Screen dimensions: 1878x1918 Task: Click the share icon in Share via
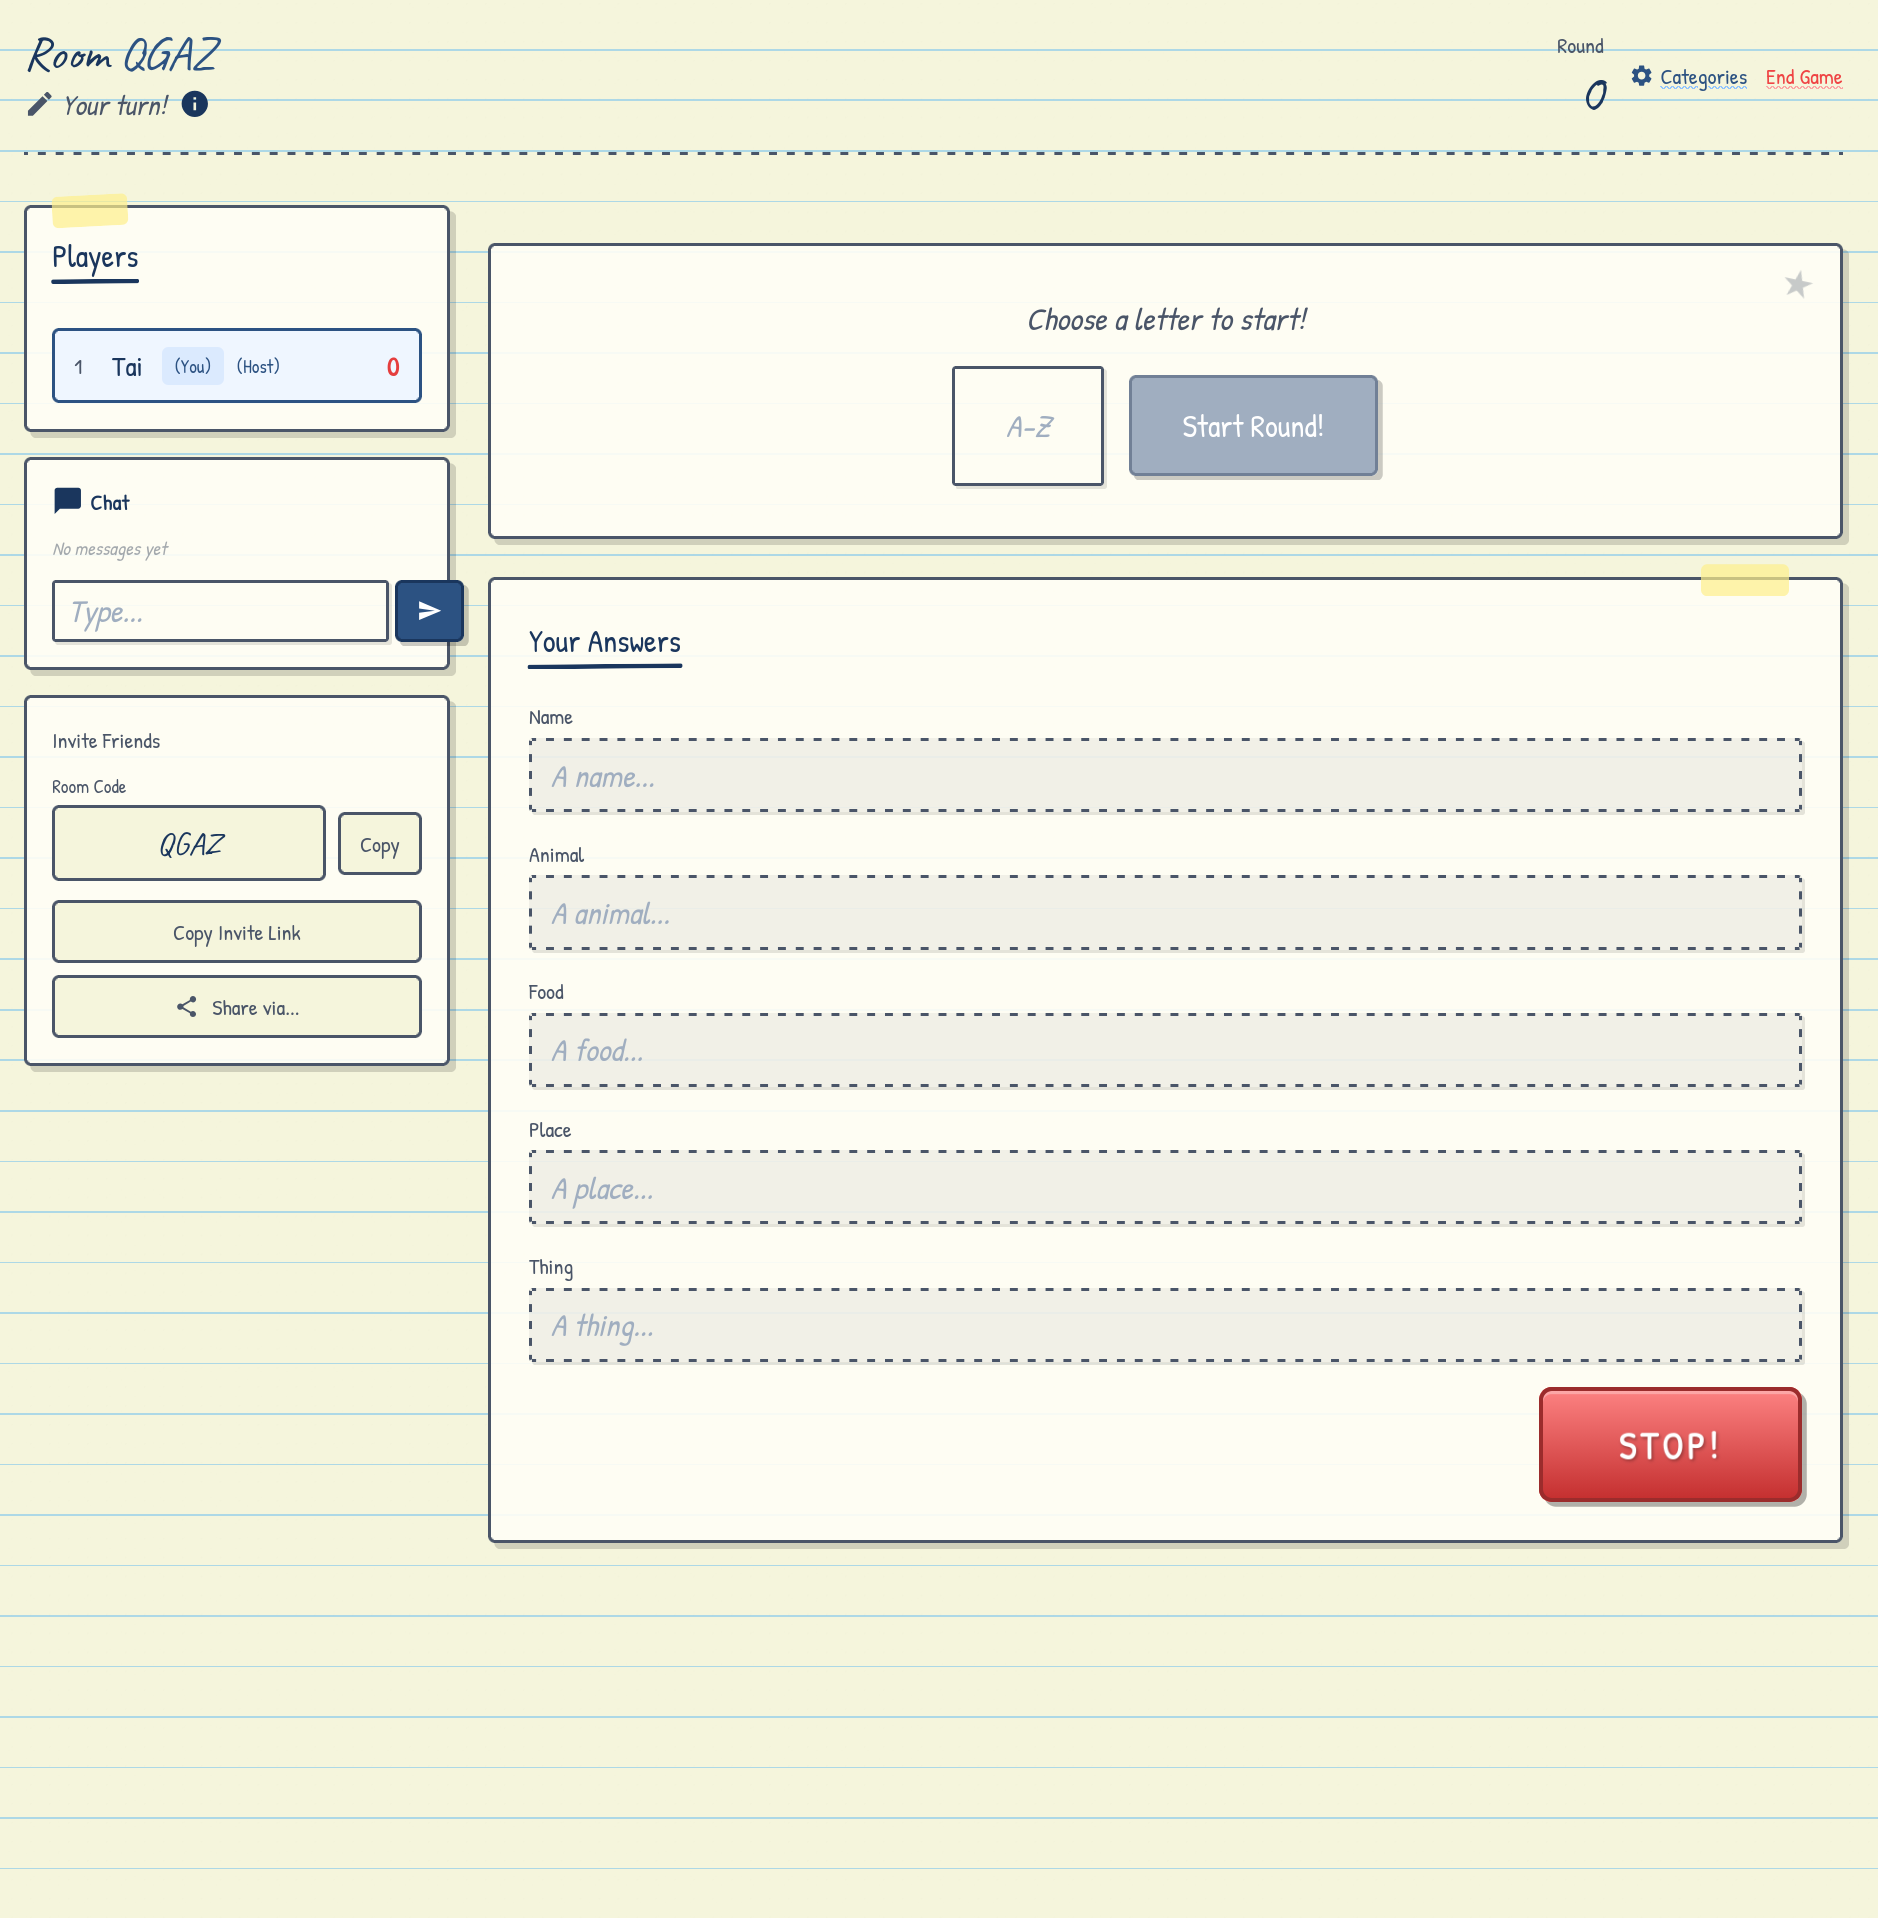coord(187,1007)
